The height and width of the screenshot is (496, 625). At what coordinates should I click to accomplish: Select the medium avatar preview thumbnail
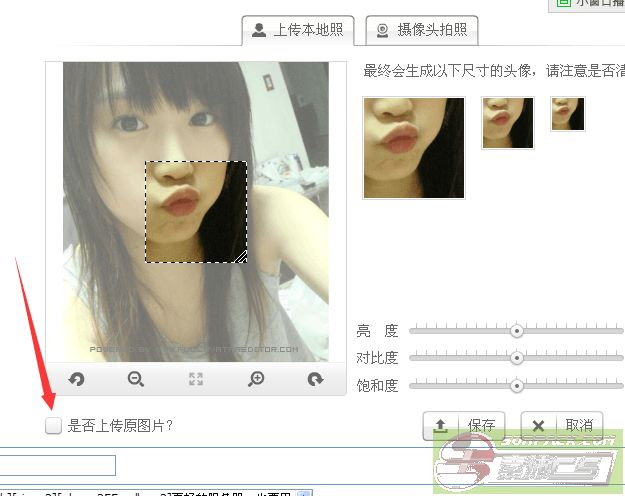click(508, 123)
